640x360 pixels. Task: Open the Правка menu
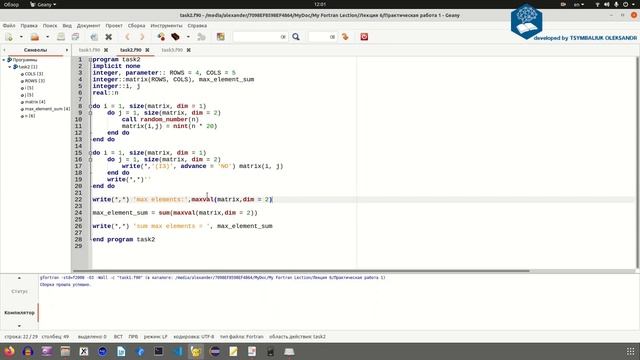click(x=29, y=26)
